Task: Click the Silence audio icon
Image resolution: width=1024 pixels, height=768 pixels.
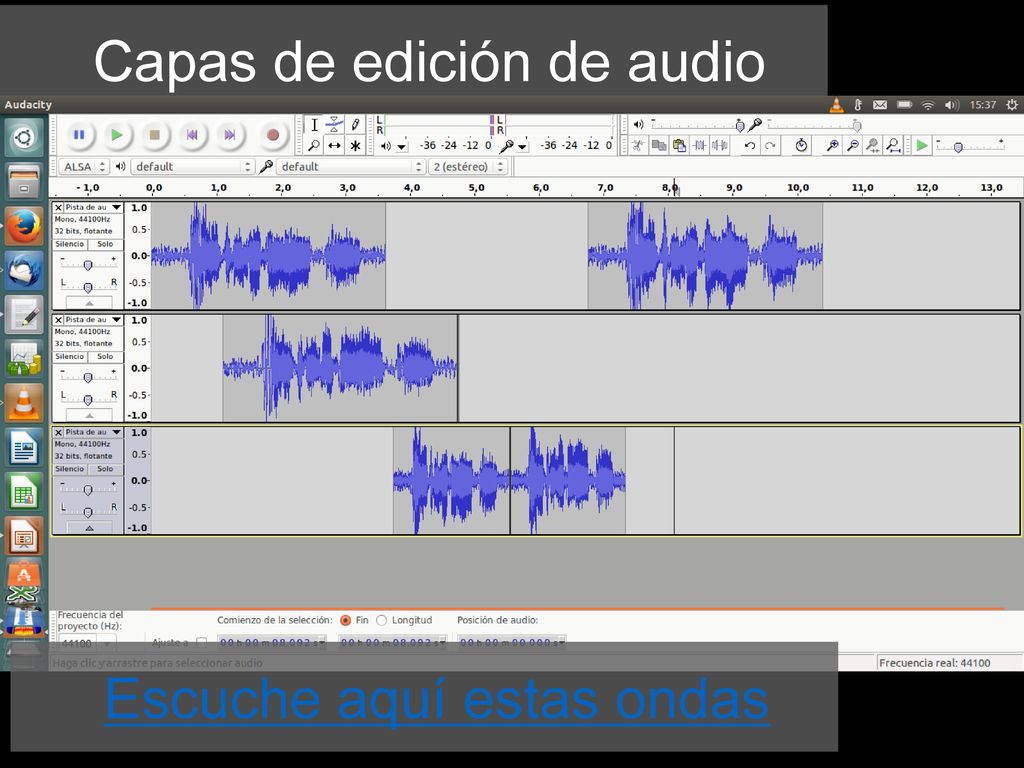Action: click(x=720, y=145)
